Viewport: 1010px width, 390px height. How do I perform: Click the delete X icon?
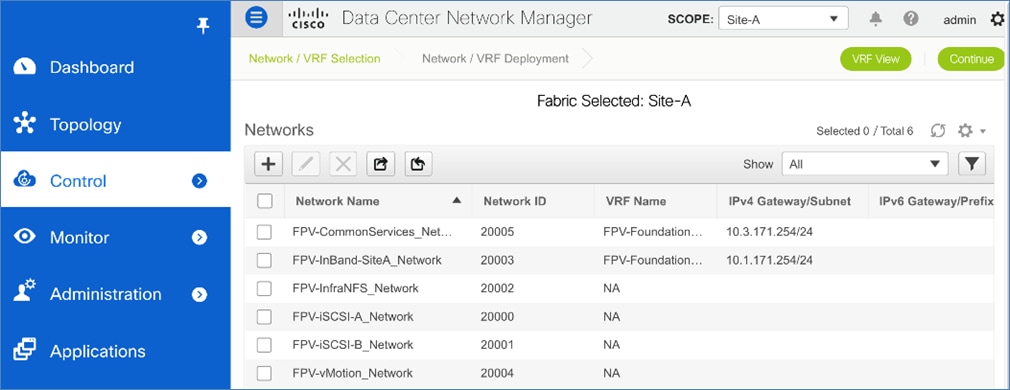point(343,164)
